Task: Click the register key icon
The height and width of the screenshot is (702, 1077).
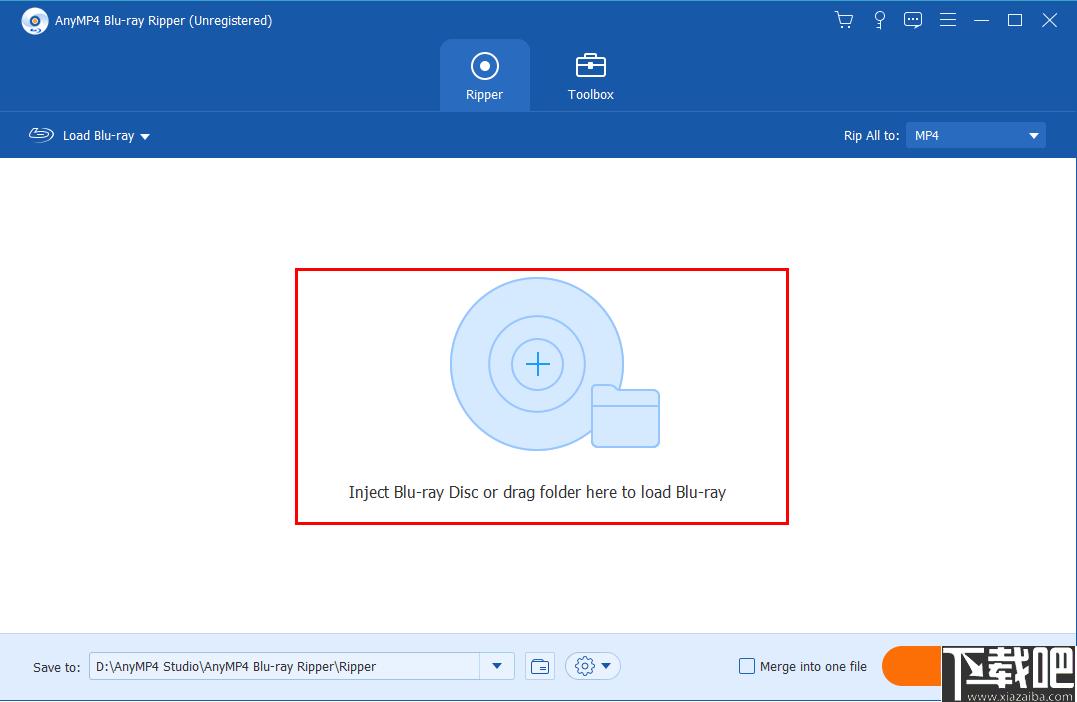Action: point(879,20)
